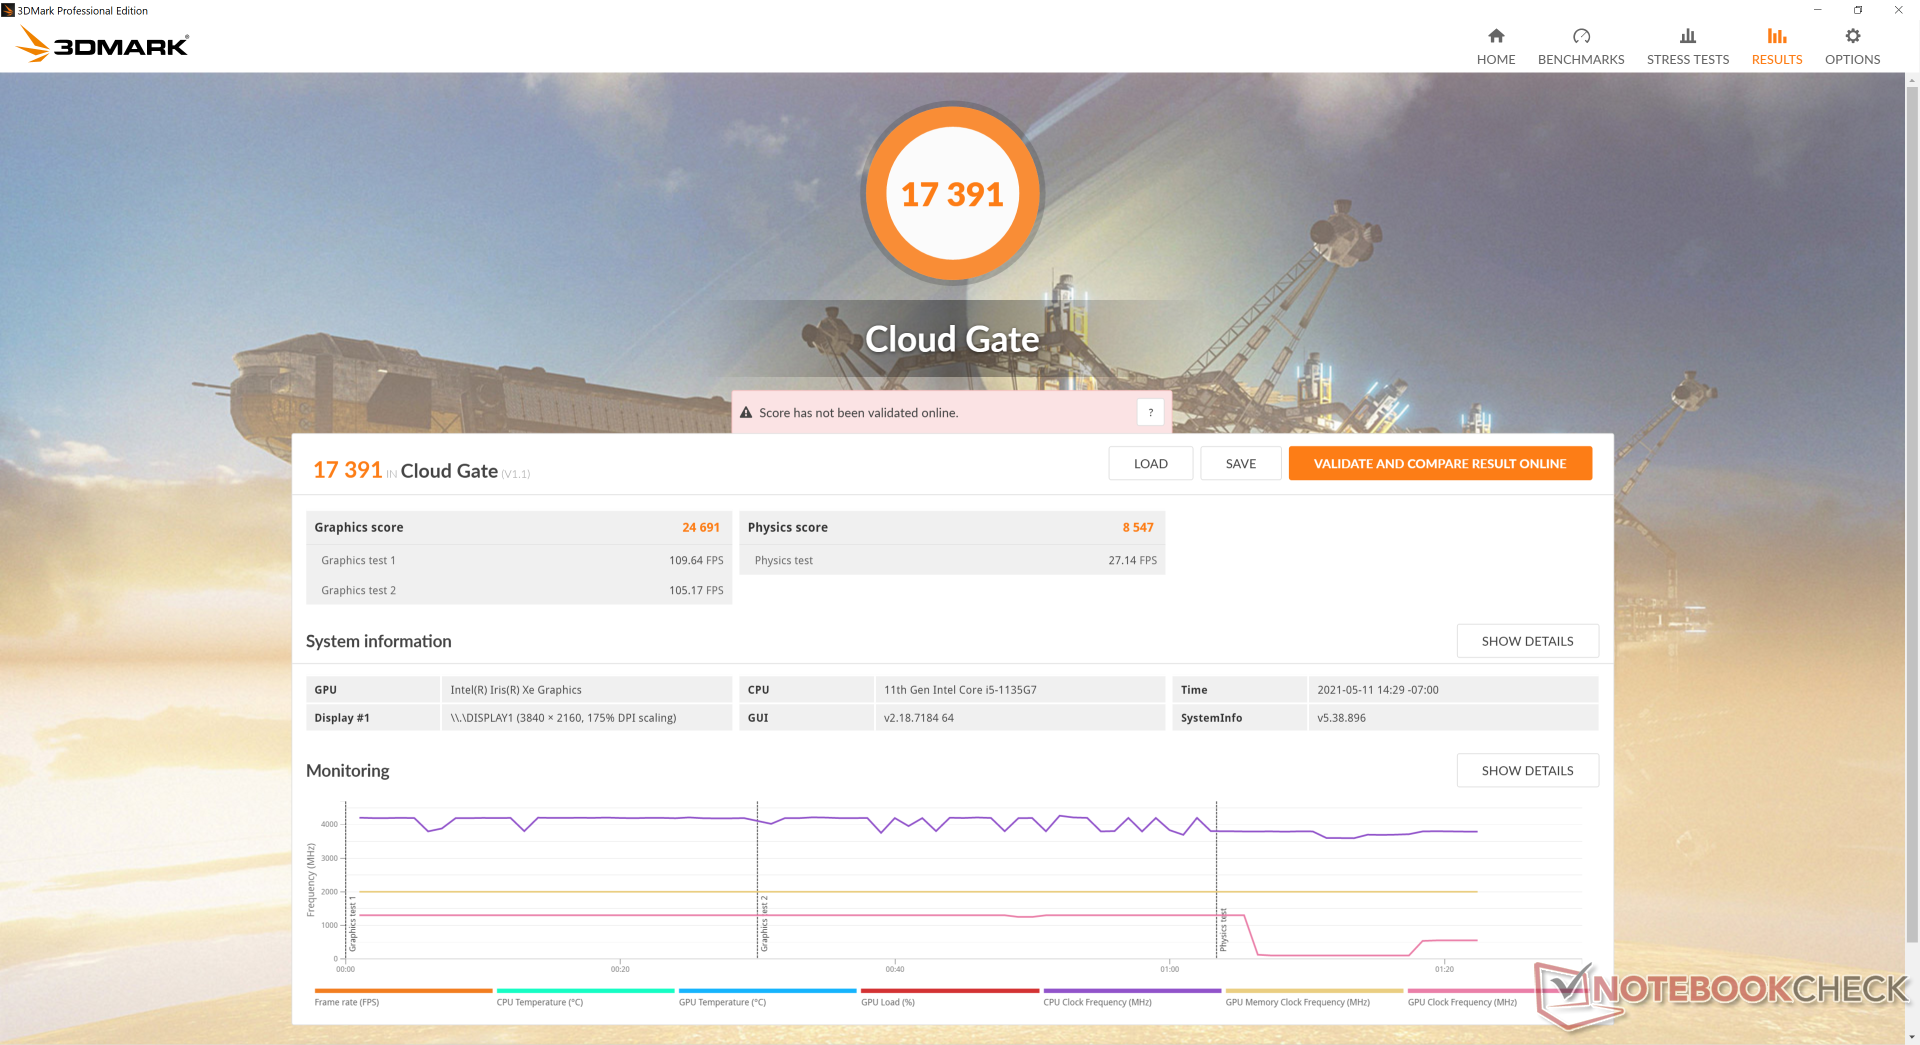Click the Graphics score value 24 691
This screenshot has height=1045, width=1920.
(701, 527)
